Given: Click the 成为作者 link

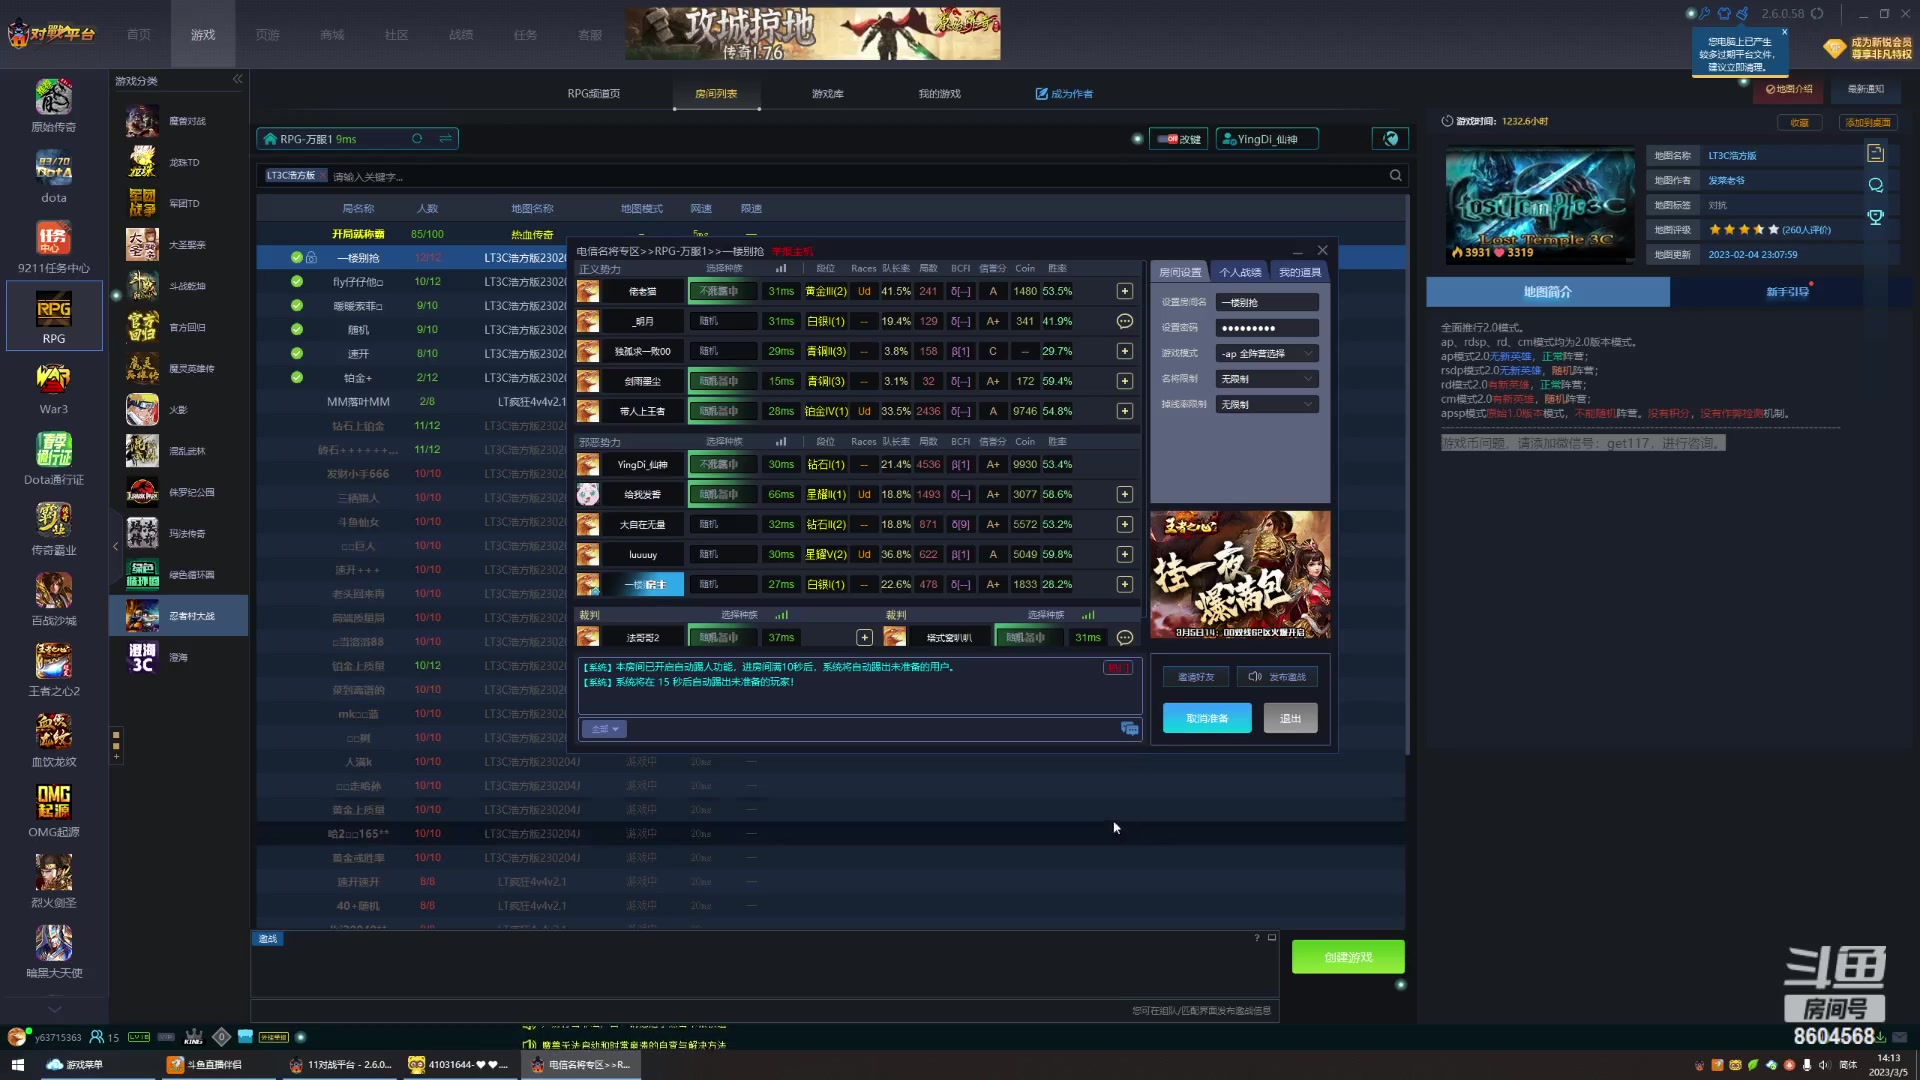Looking at the screenshot, I should pos(1064,94).
